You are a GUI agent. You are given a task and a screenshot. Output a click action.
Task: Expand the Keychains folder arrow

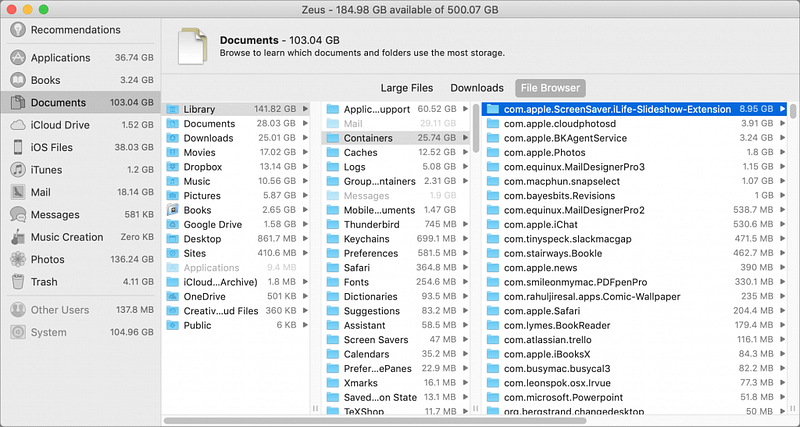465,239
